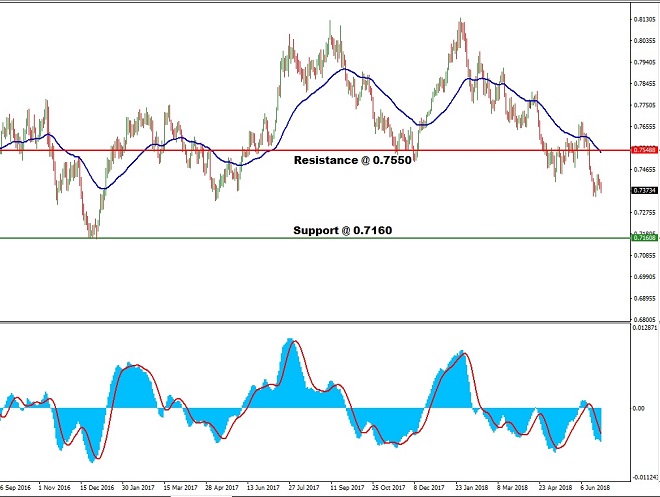The image size is (660, 497).
Task: Click the 15 Mar 2017 date label
Action: coord(180,488)
